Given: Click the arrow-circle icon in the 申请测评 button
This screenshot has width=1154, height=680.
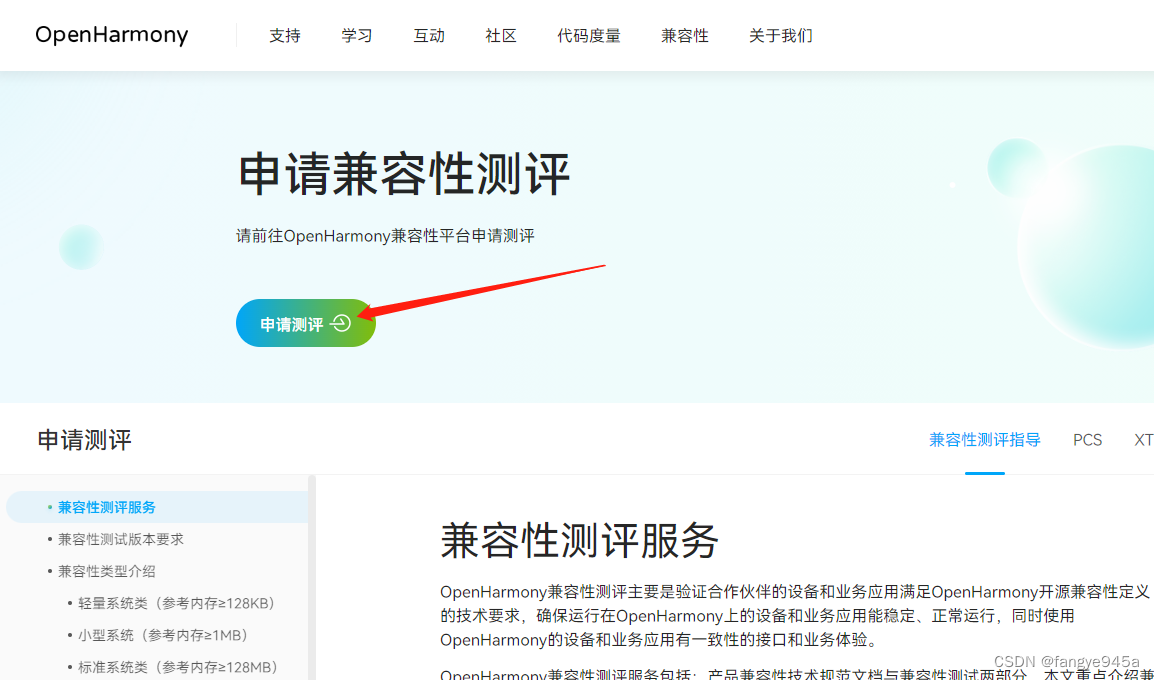Looking at the screenshot, I should (341, 323).
